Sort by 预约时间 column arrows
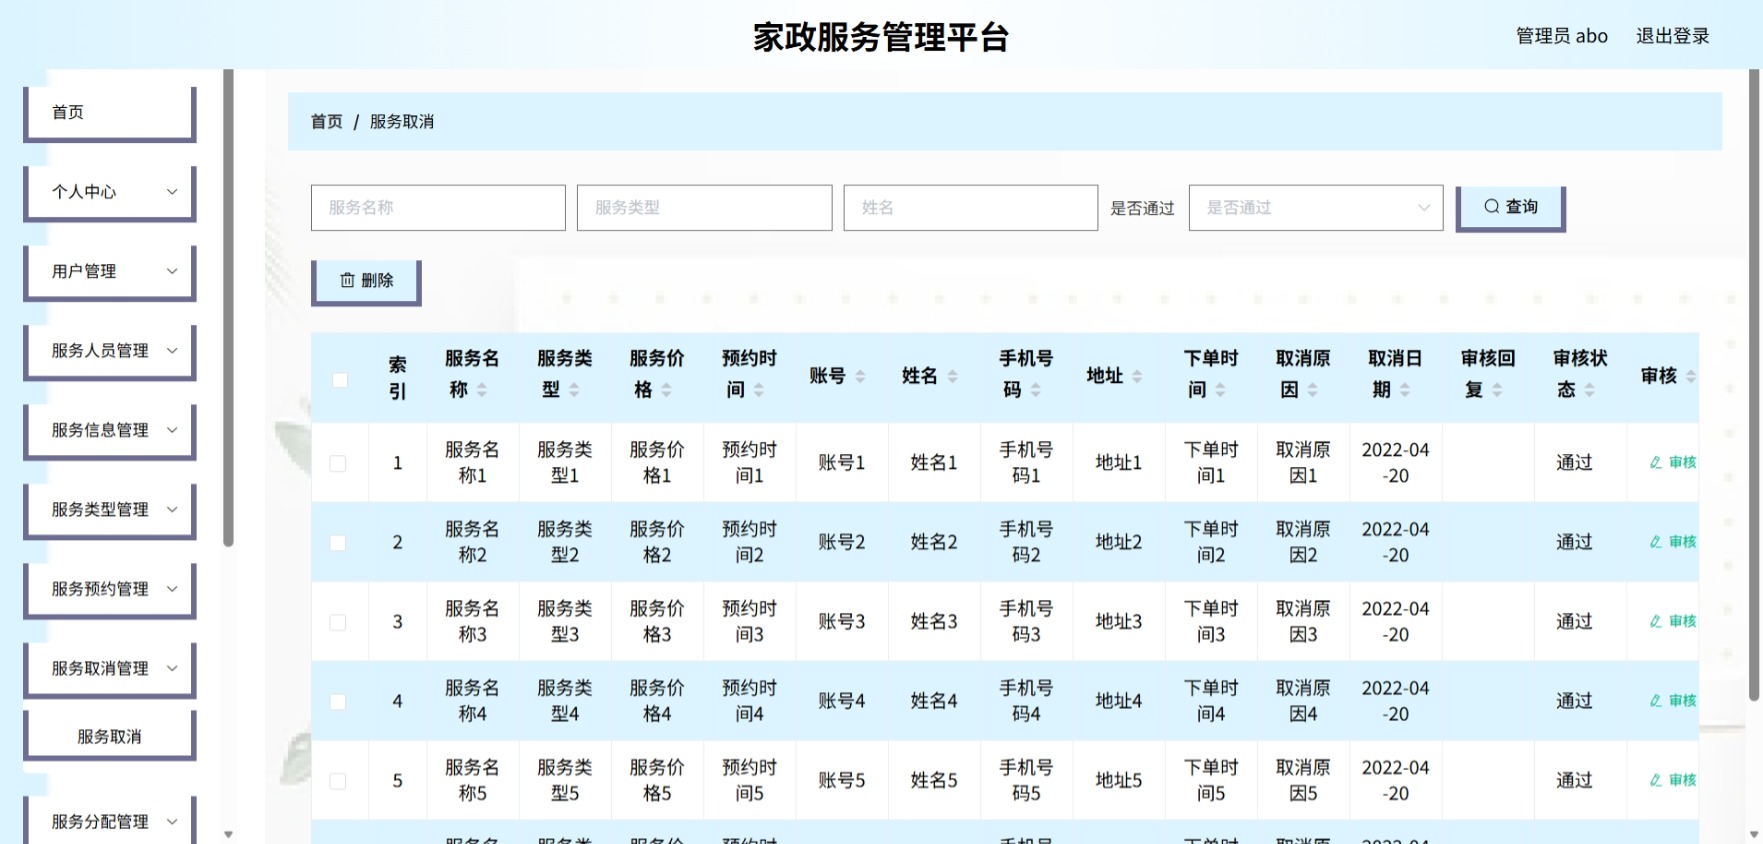Screen dimensions: 1763x844 pyautogui.click(x=759, y=390)
